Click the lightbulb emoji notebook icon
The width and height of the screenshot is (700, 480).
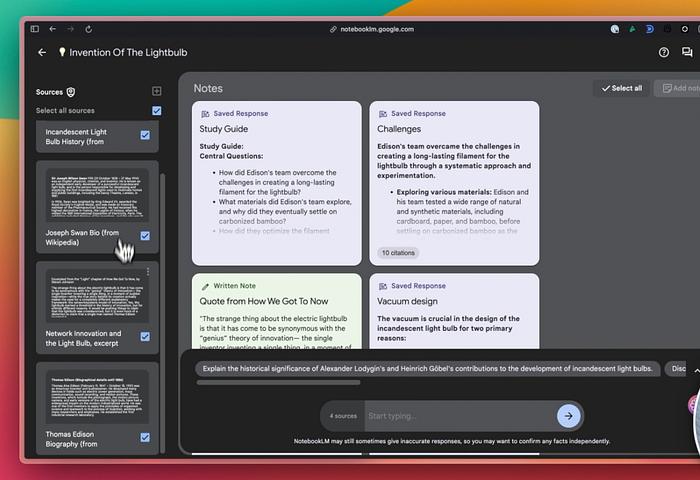62,52
